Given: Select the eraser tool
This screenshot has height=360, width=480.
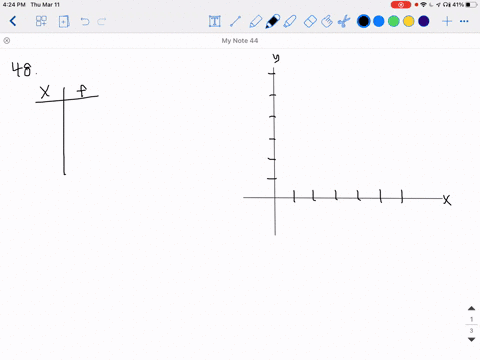Looking at the screenshot, I should [x=310, y=22].
